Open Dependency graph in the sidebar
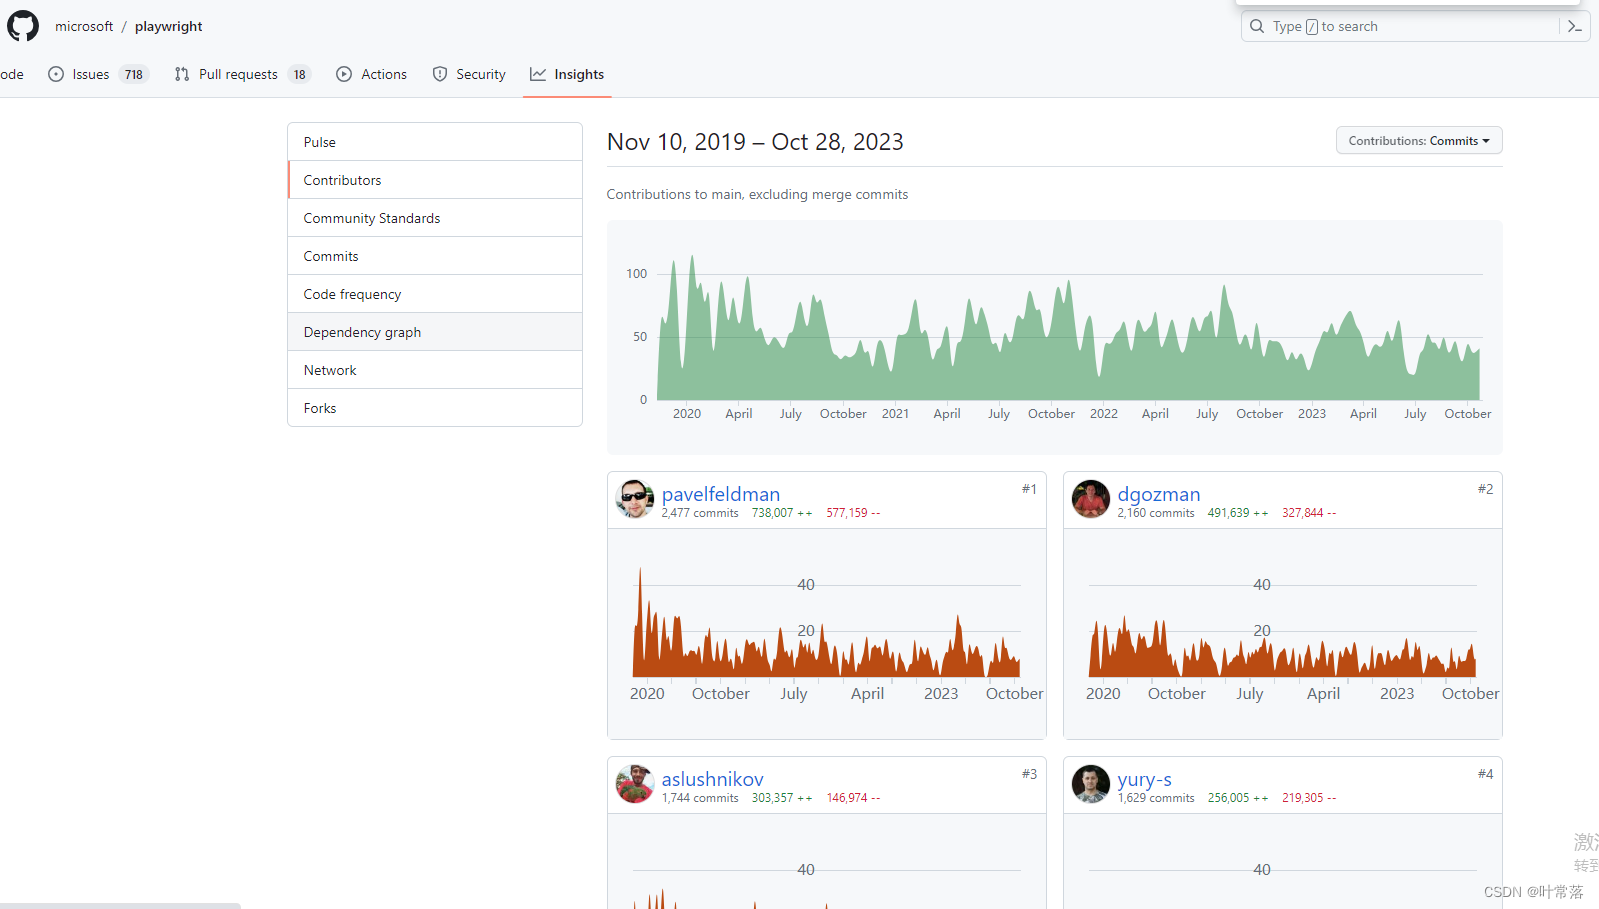 click(435, 332)
